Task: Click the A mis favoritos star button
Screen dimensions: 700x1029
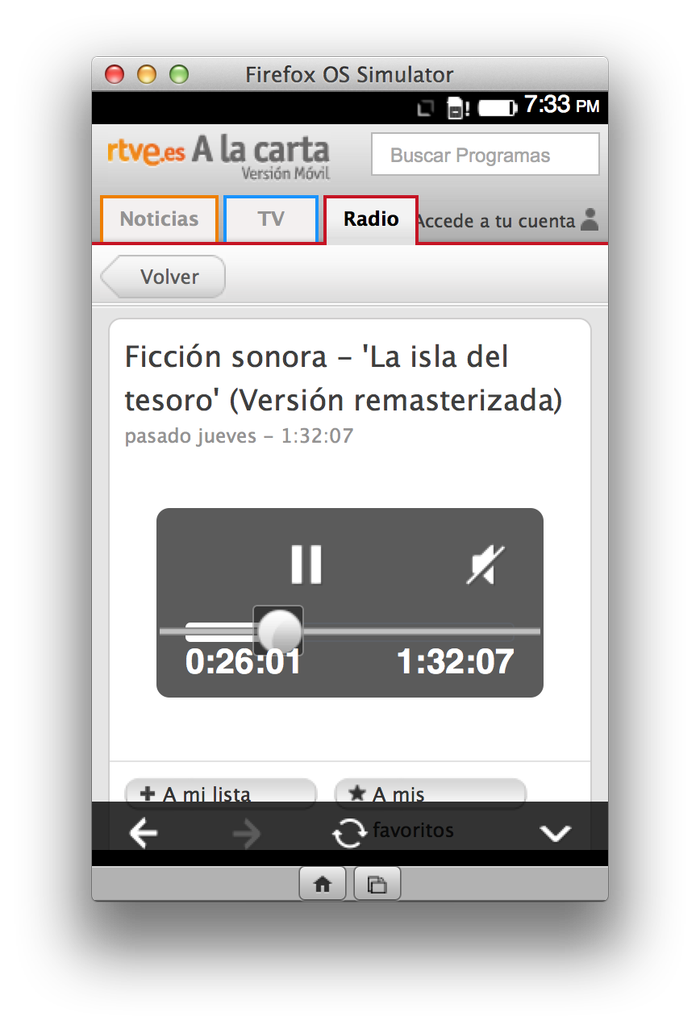Action: pyautogui.click(x=430, y=793)
